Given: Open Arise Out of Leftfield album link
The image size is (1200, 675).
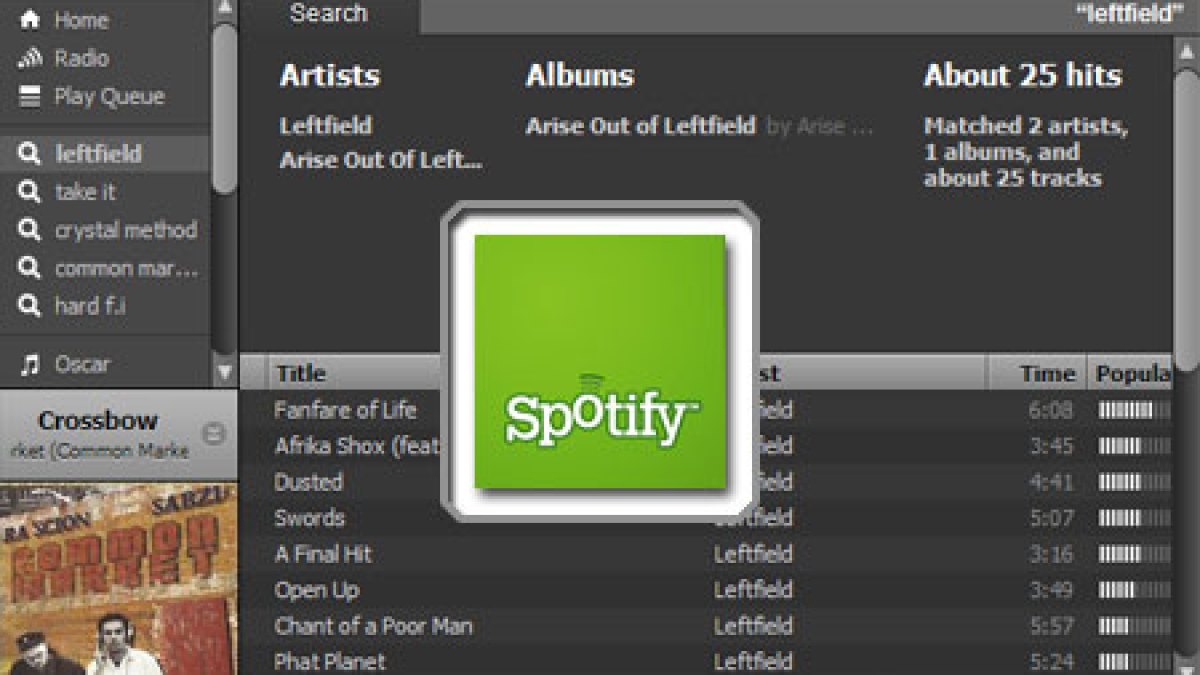Looking at the screenshot, I should coord(641,126).
